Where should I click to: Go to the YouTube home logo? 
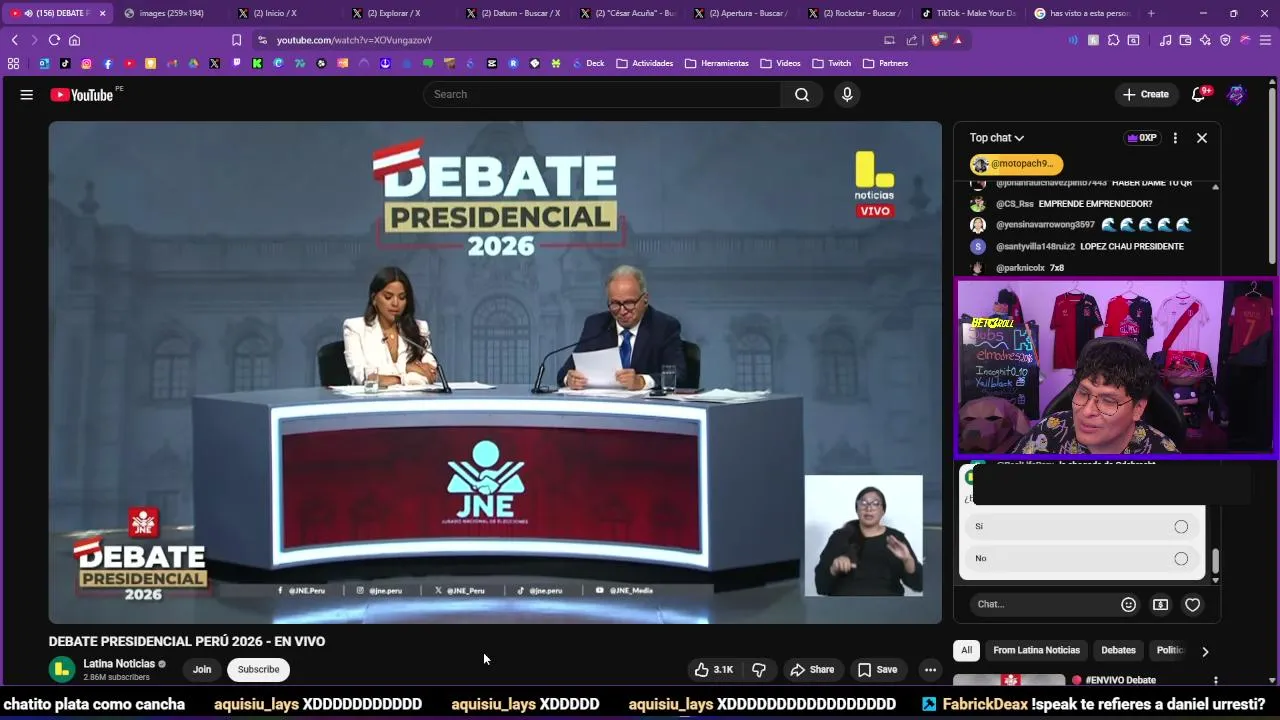click(x=82, y=95)
